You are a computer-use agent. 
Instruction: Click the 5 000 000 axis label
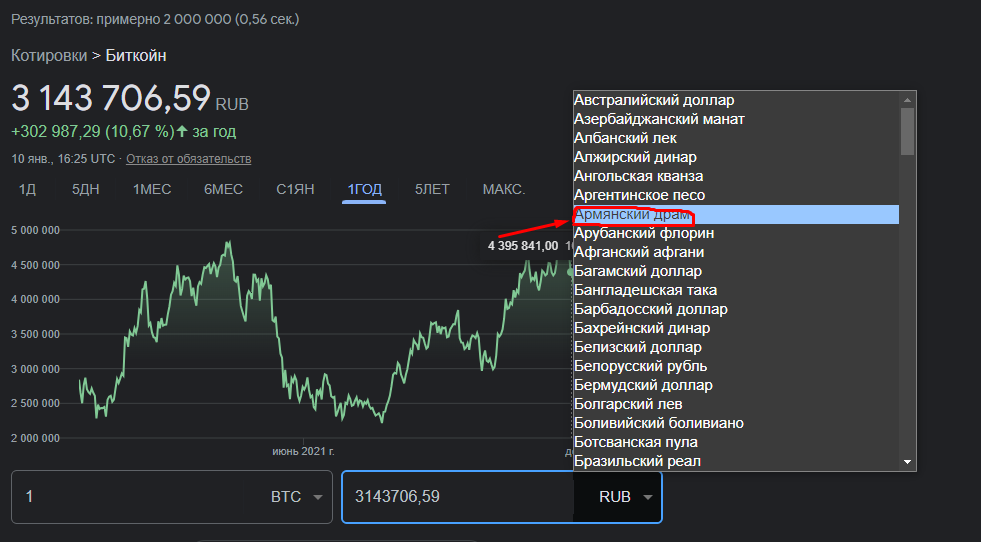pyautogui.click(x=36, y=230)
